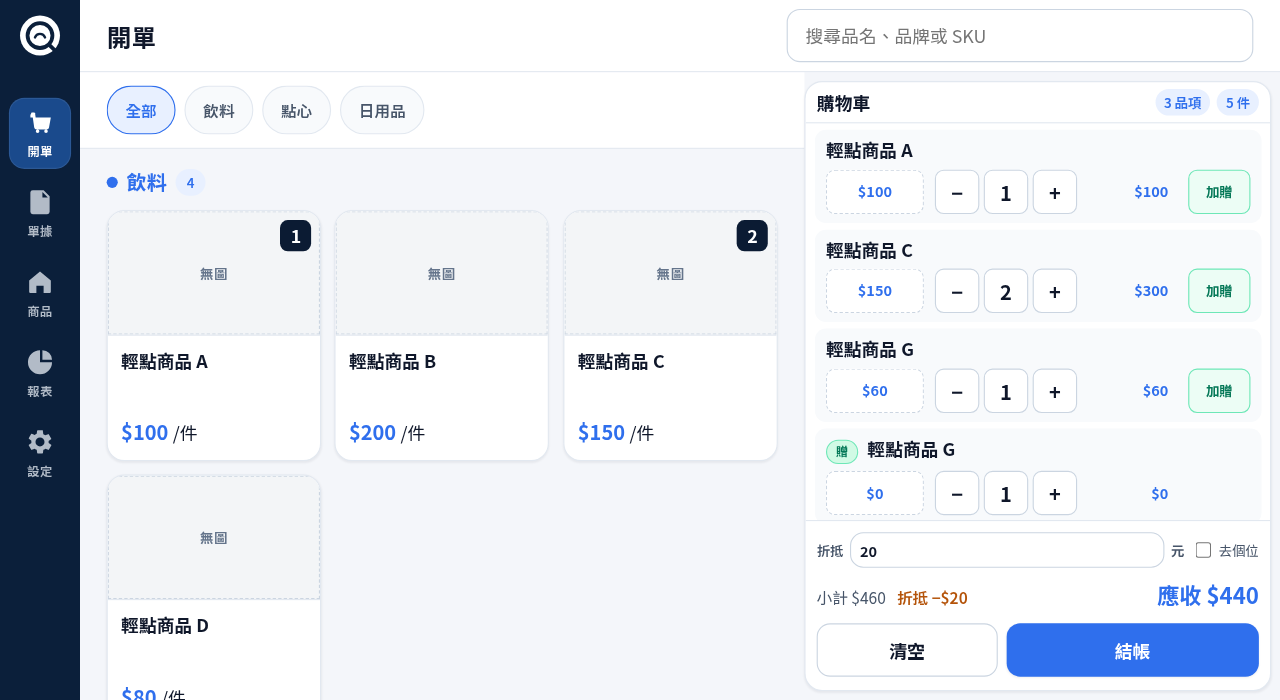The height and width of the screenshot is (700, 1280).
Task: Click quantity badge 2 on 輕點商品 C card
Action: [x=752, y=236]
